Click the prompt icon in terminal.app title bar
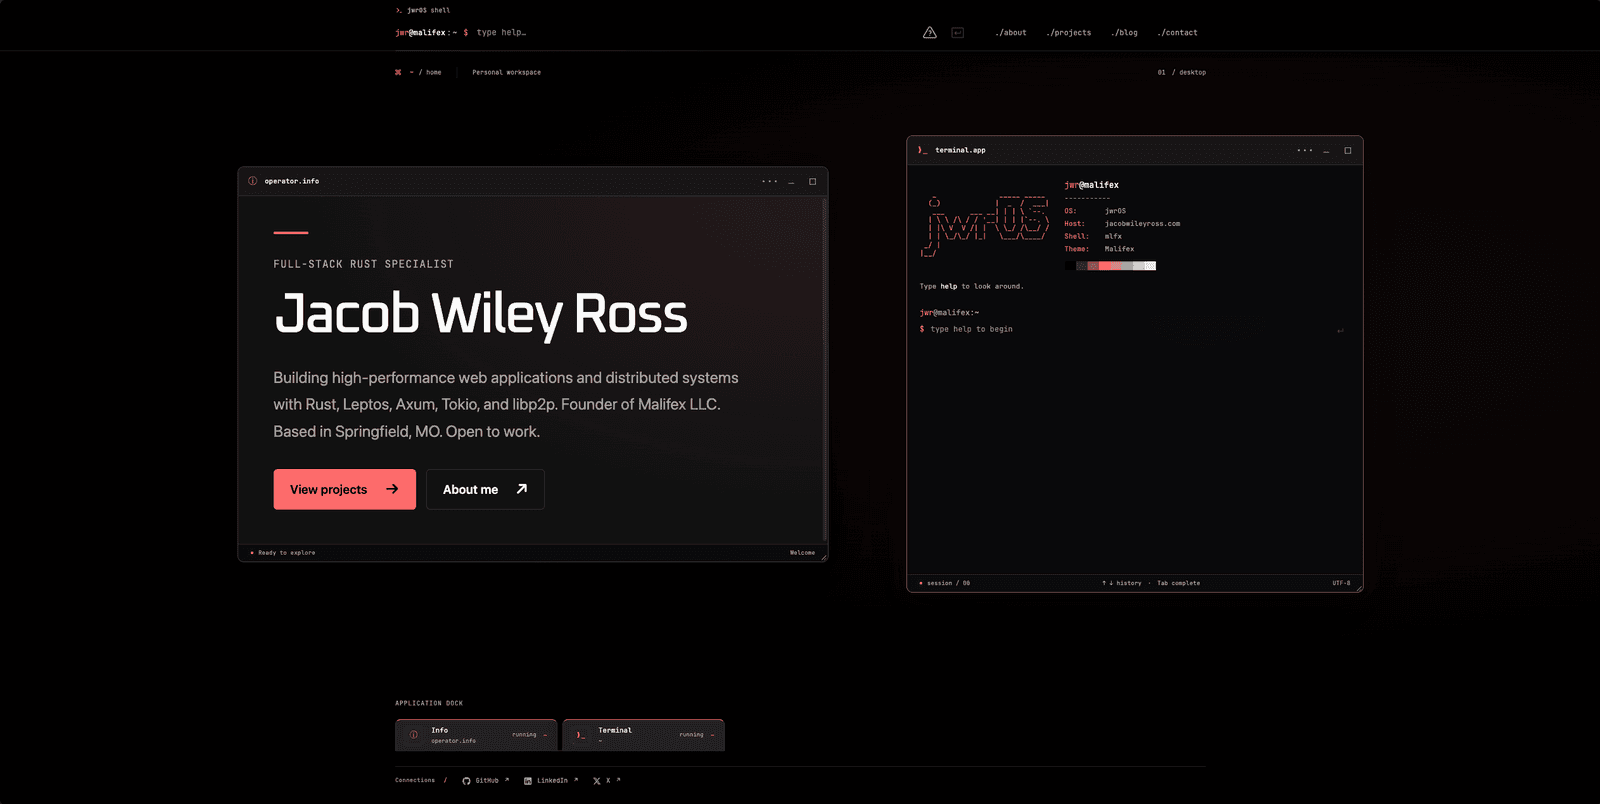The width and height of the screenshot is (1600, 804). [x=922, y=150]
